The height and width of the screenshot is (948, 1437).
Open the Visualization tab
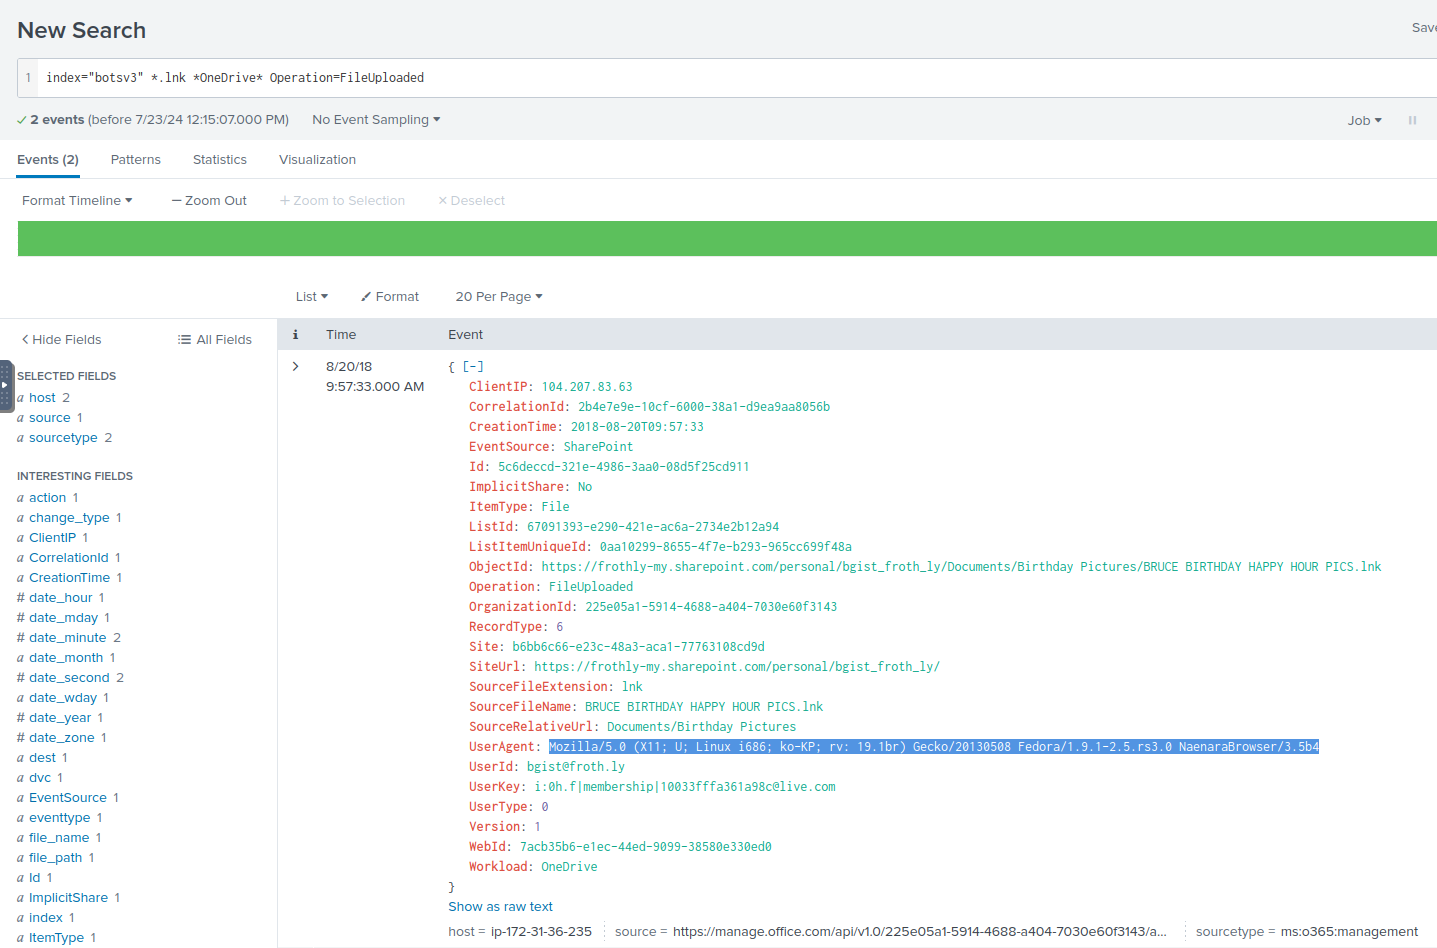click(x=317, y=160)
